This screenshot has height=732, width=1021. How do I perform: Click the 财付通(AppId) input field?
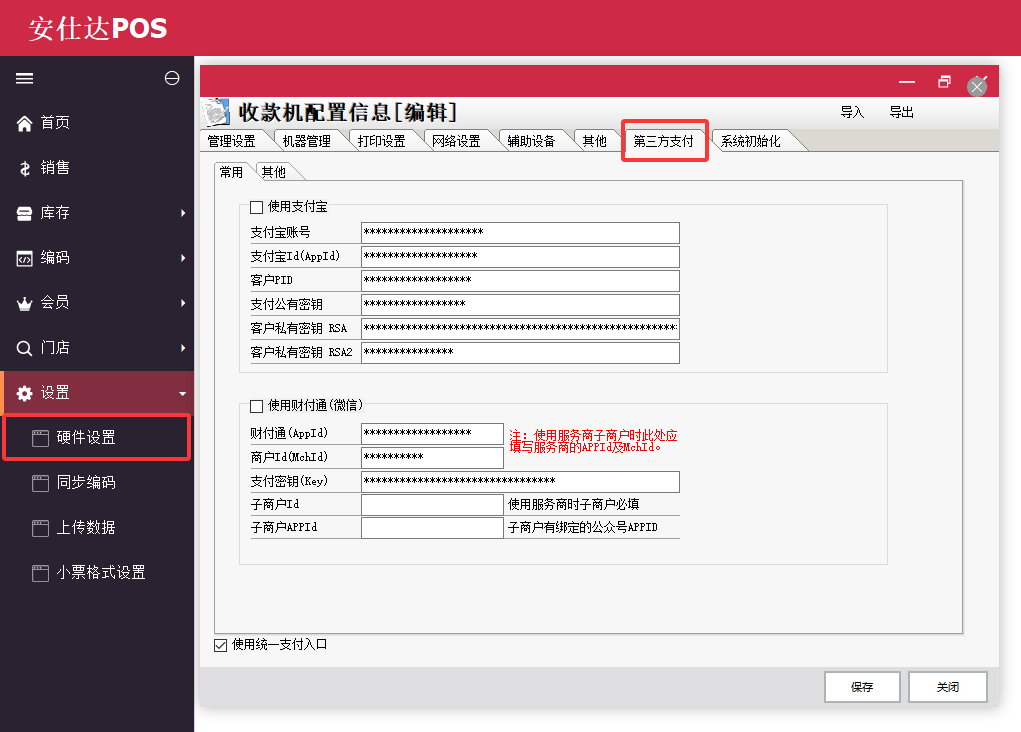[432, 434]
